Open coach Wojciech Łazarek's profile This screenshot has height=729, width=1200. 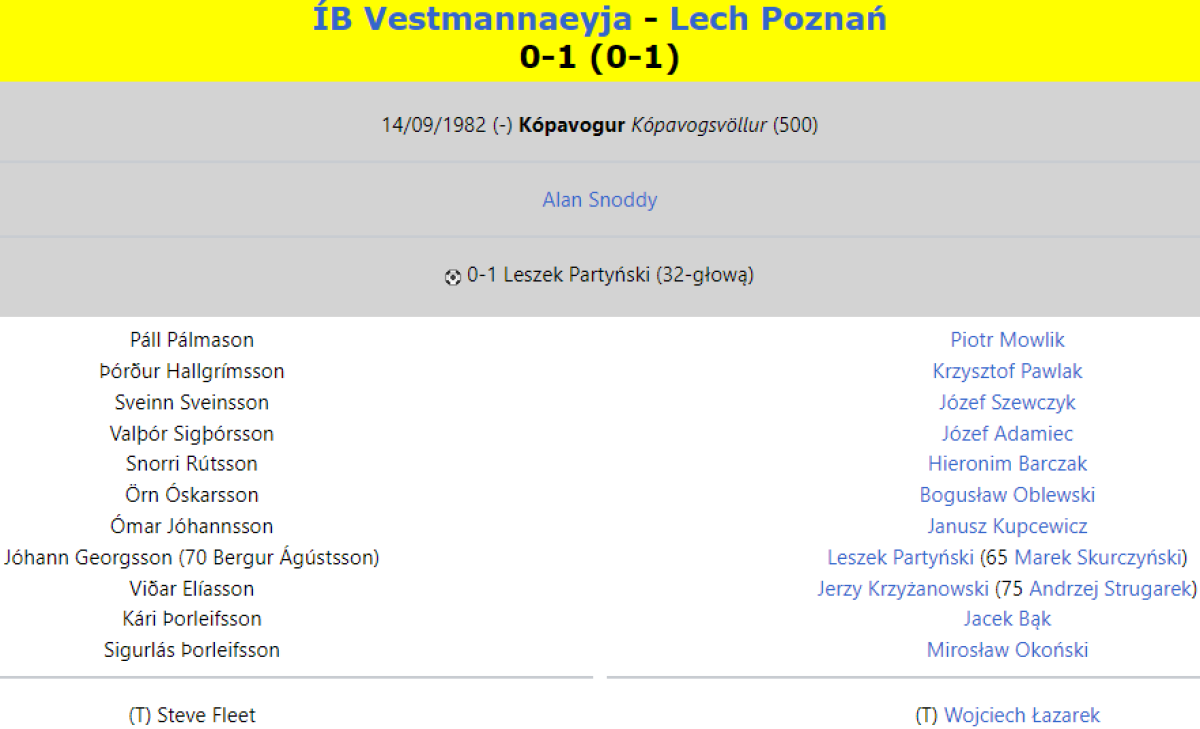pyautogui.click(x=1022, y=715)
